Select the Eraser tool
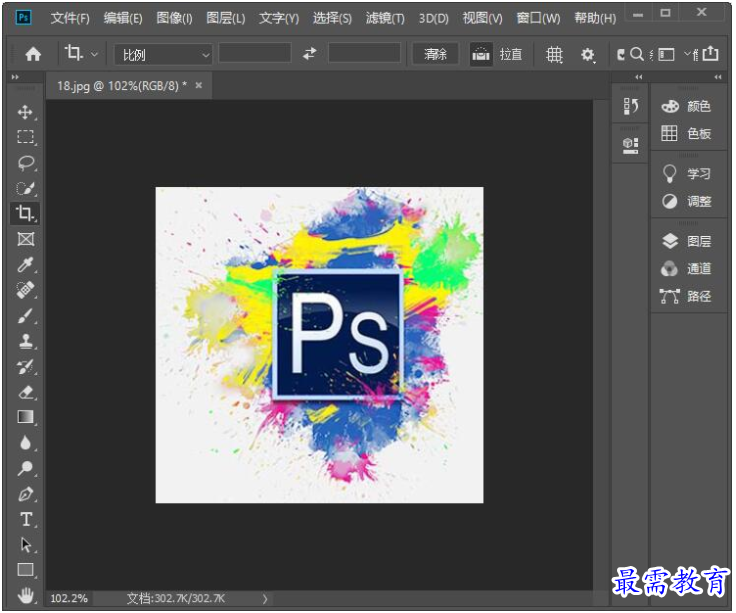The height and width of the screenshot is (613, 736). click(x=25, y=392)
